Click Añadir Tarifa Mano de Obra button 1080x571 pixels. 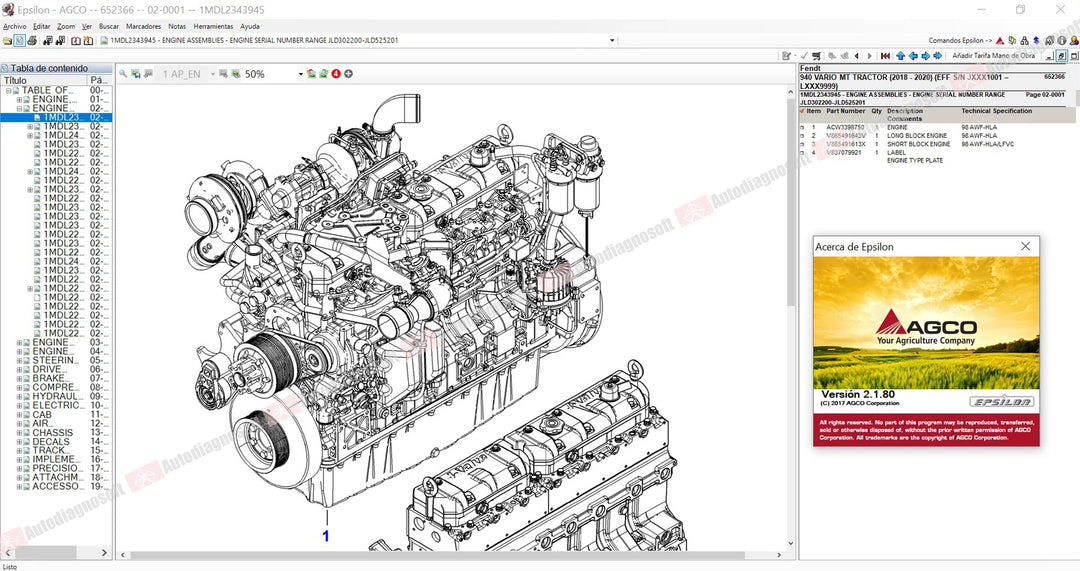994,56
